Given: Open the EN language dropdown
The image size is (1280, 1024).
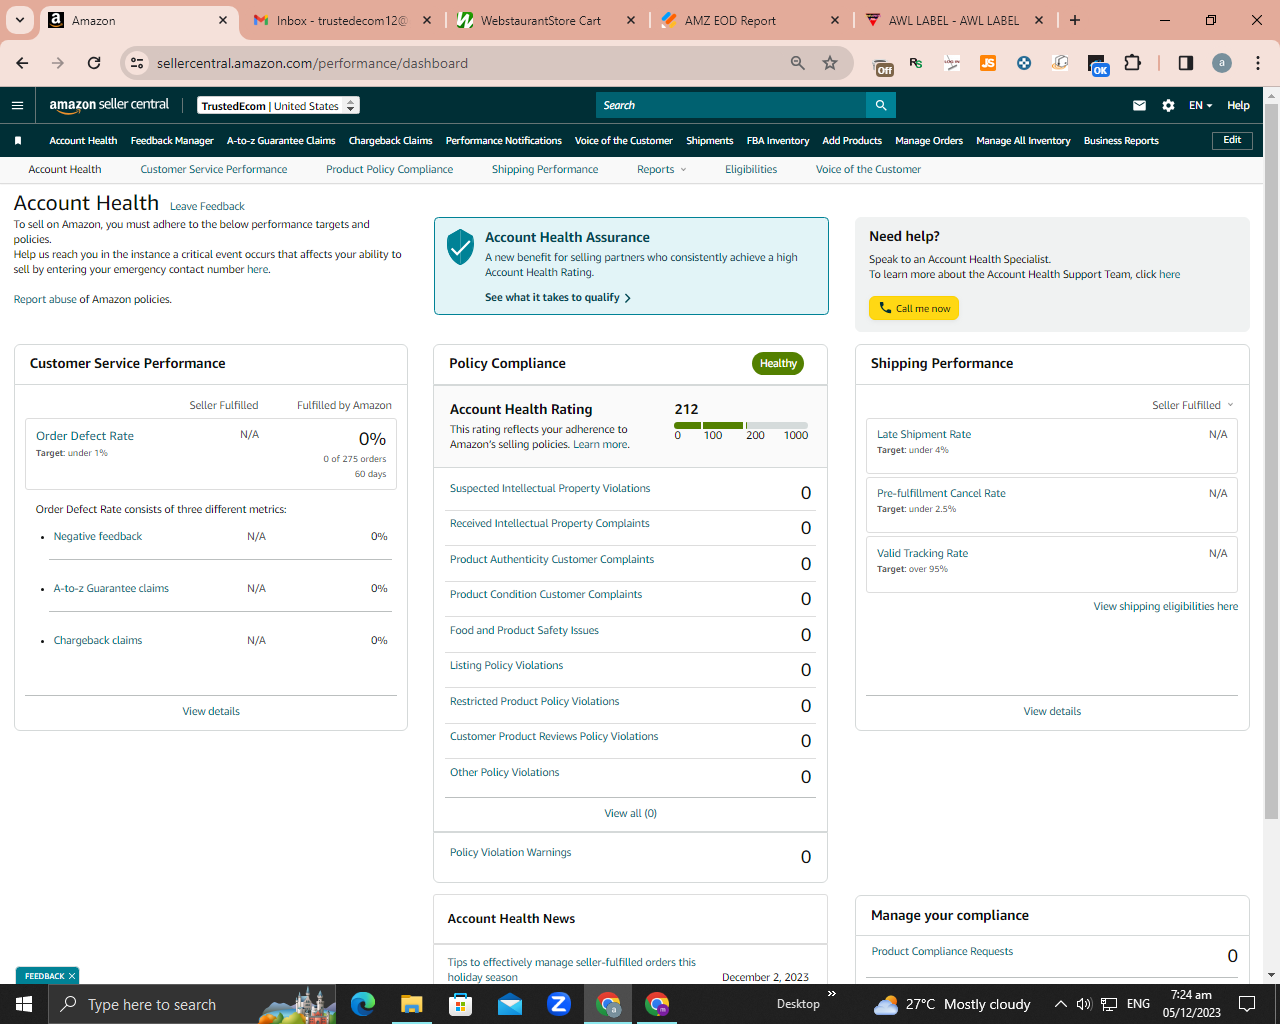Looking at the screenshot, I should pos(1200,105).
